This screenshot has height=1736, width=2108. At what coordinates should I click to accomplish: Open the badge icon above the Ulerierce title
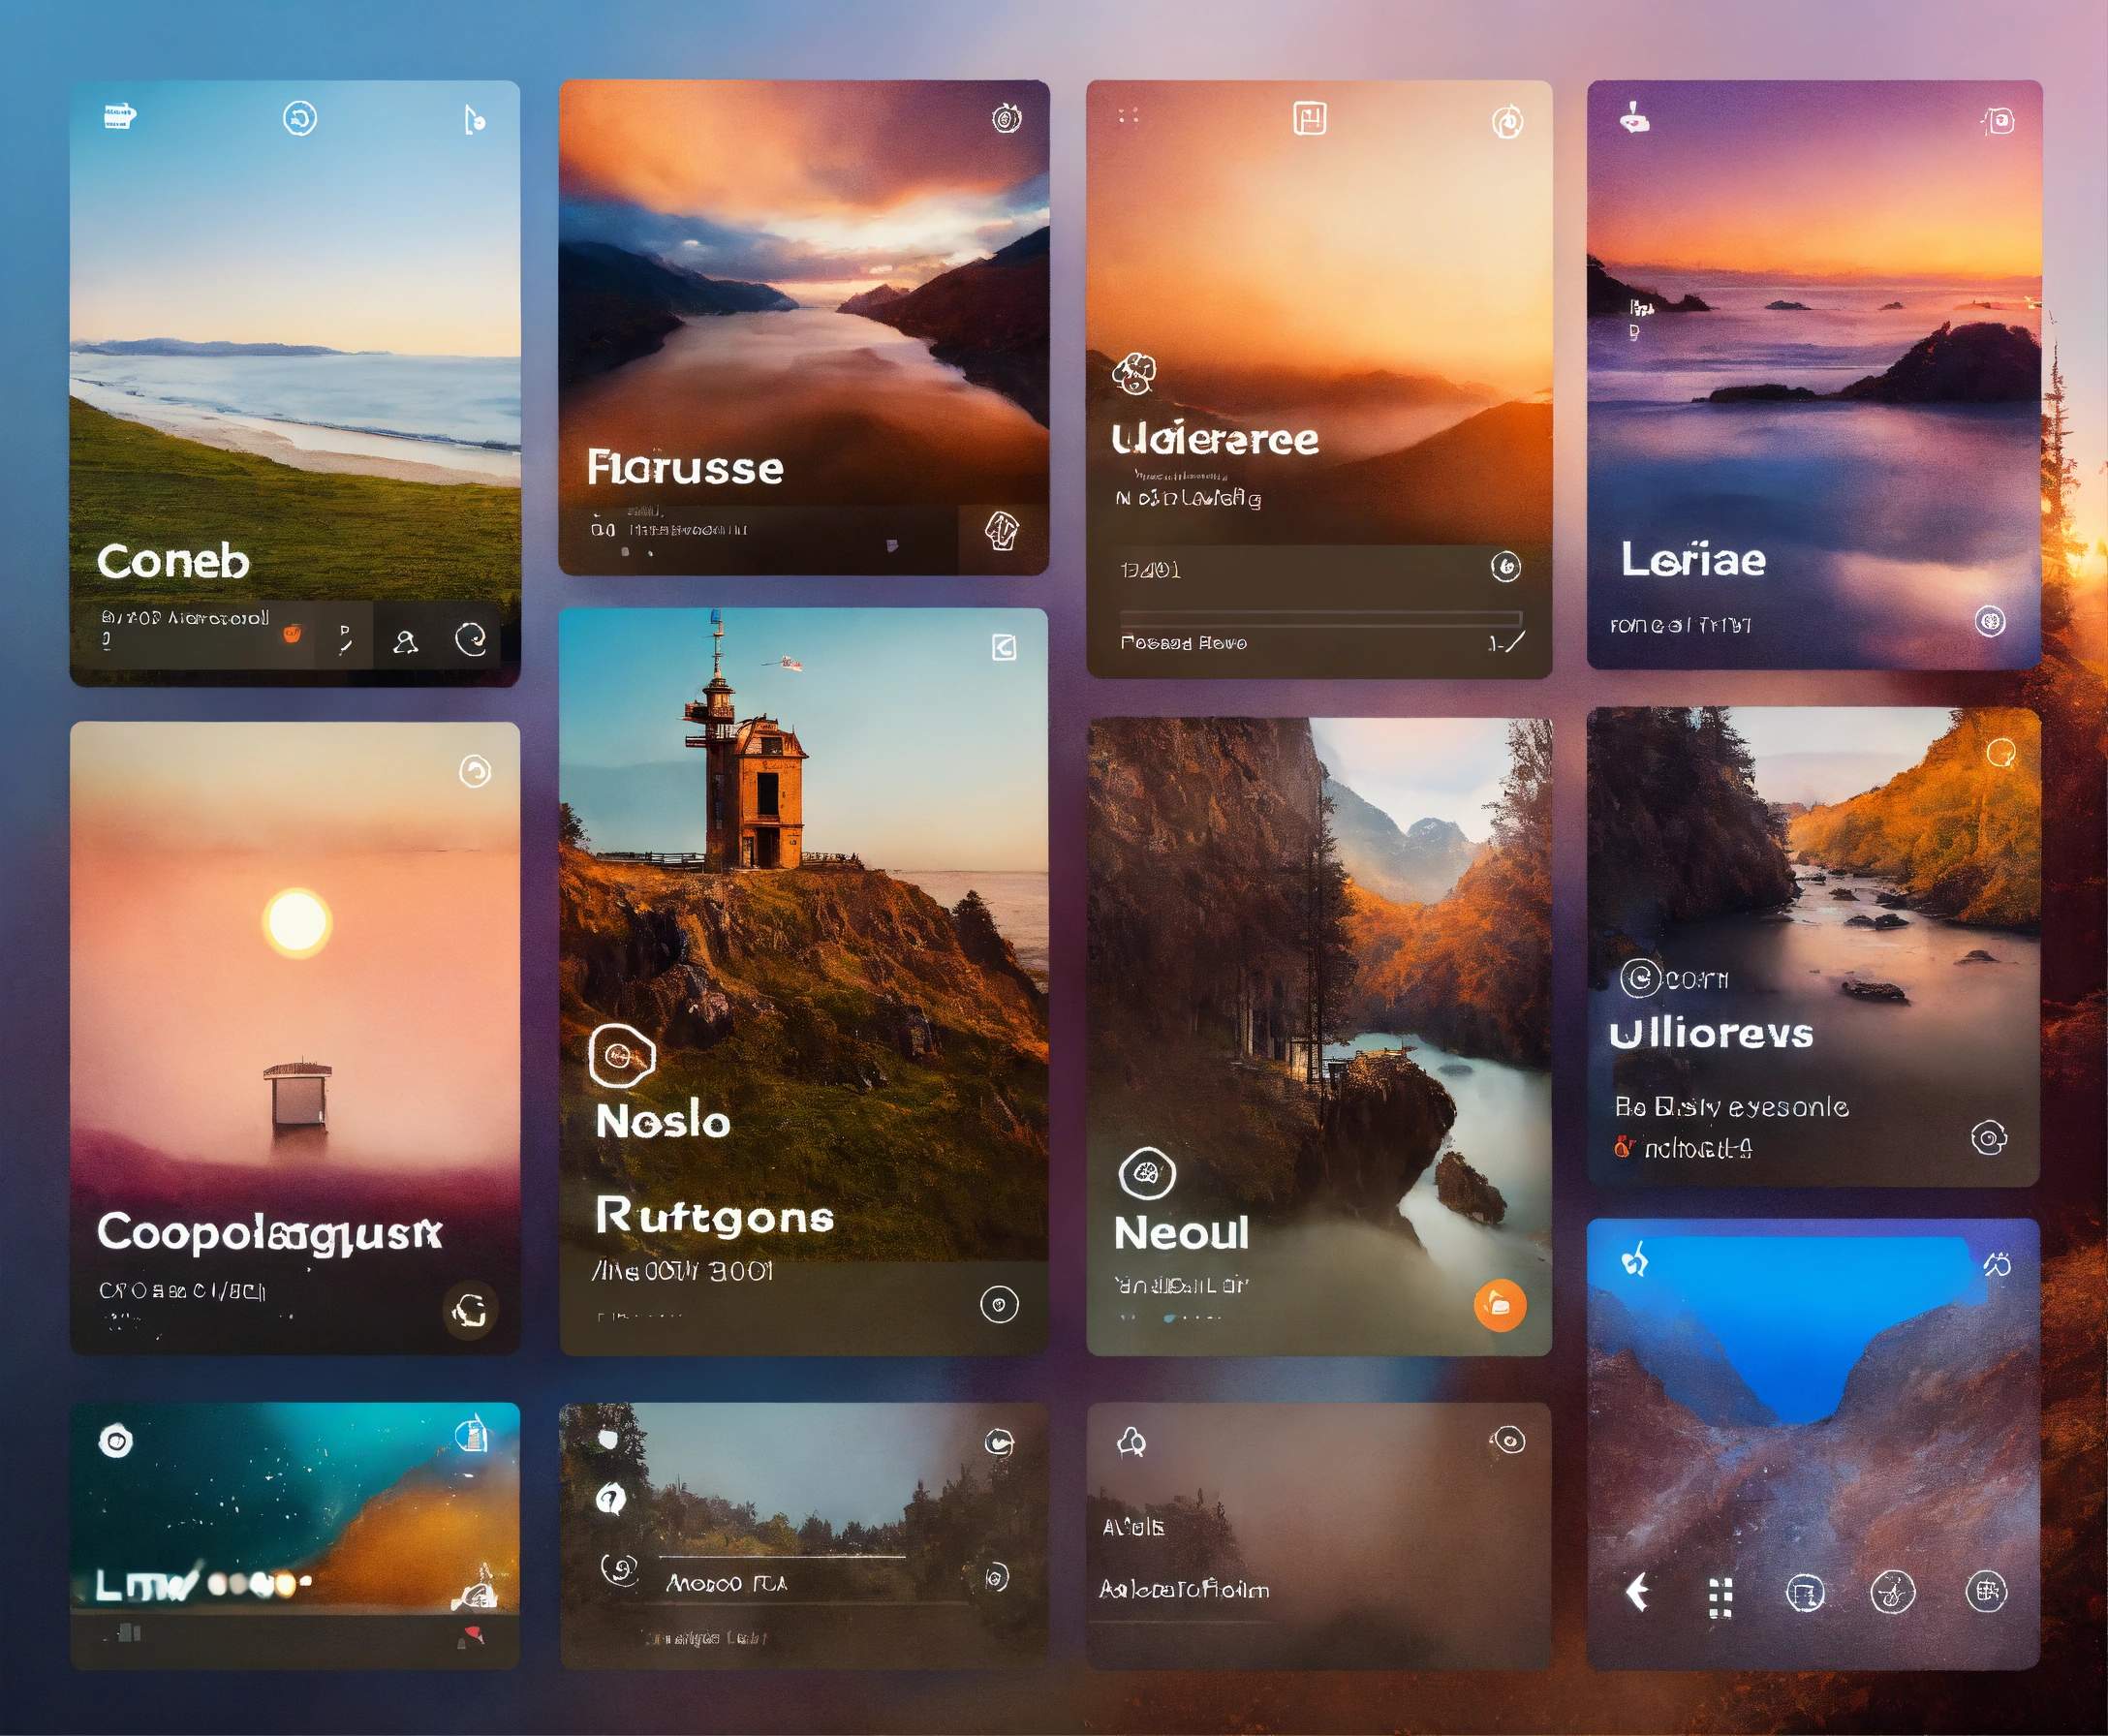1133,374
